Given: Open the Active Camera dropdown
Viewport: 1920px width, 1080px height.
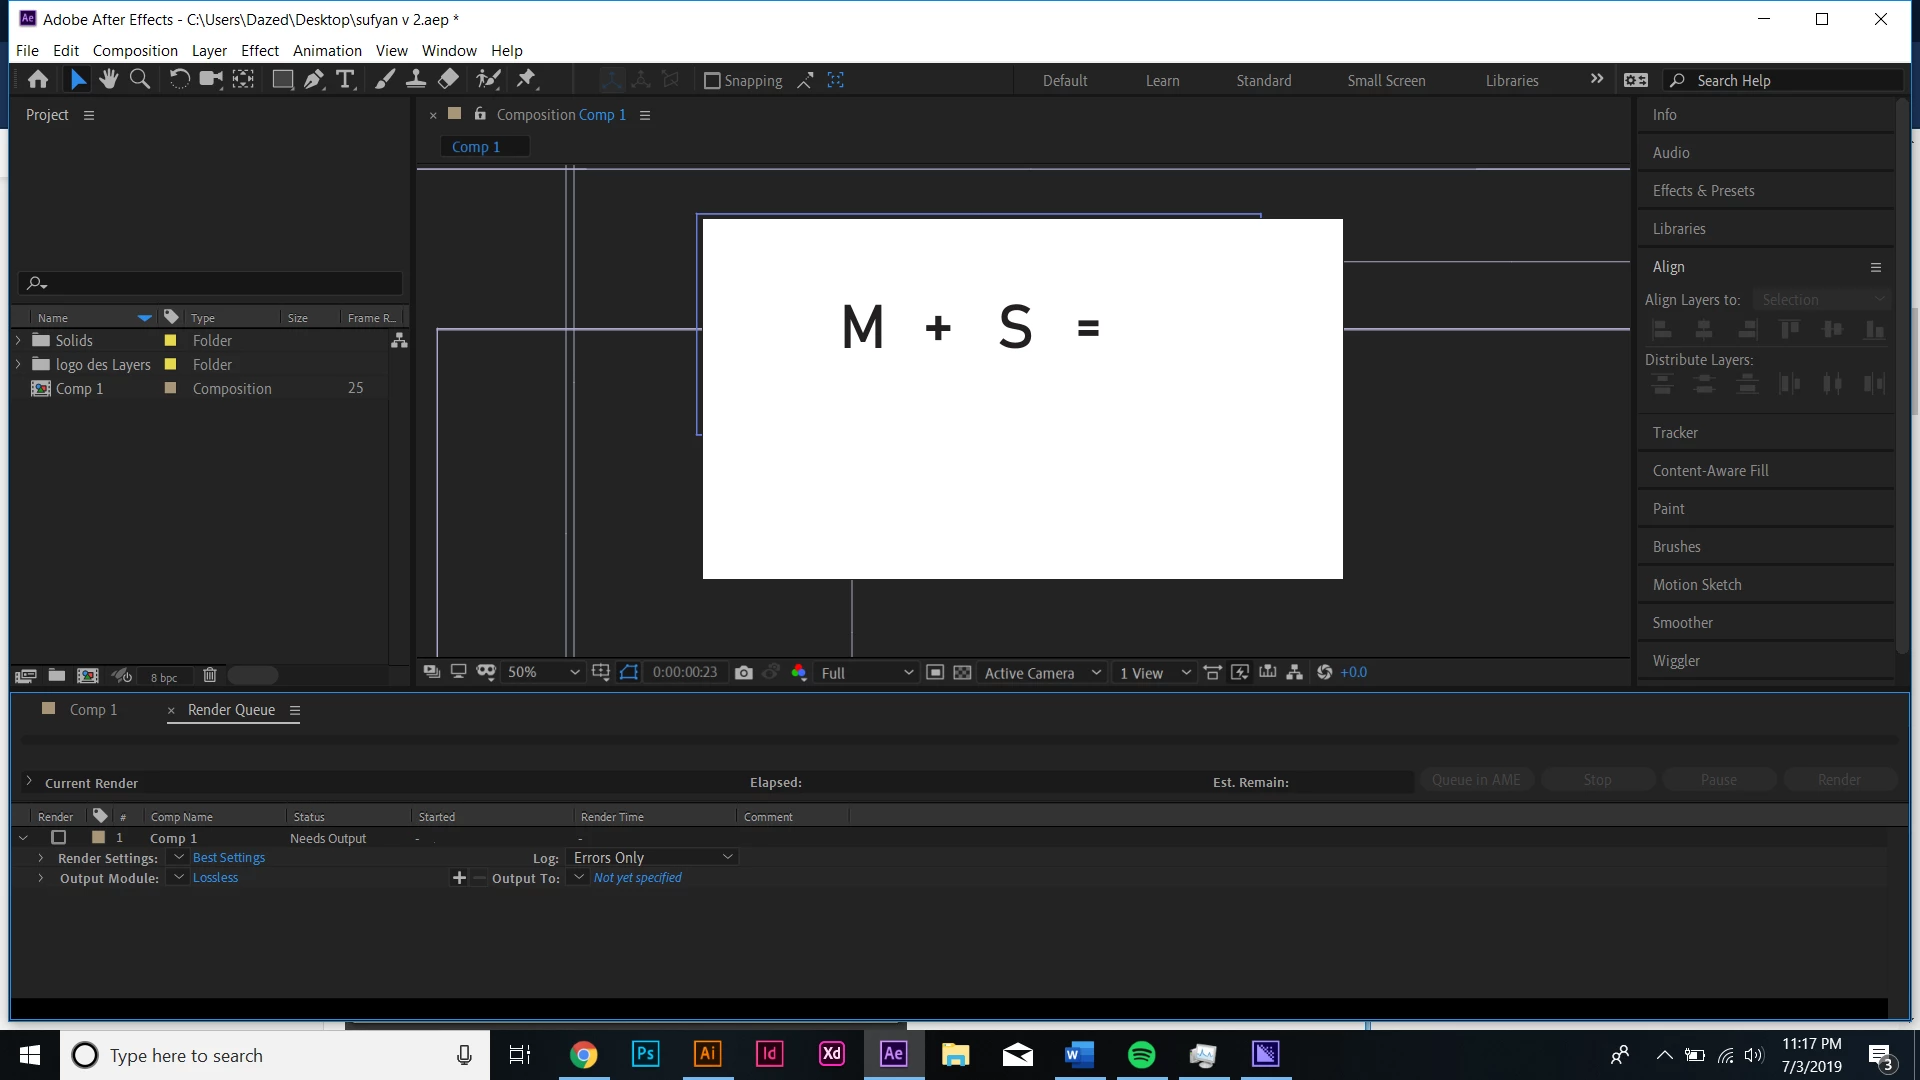Looking at the screenshot, I should pyautogui.click(x=1042, y=673).
